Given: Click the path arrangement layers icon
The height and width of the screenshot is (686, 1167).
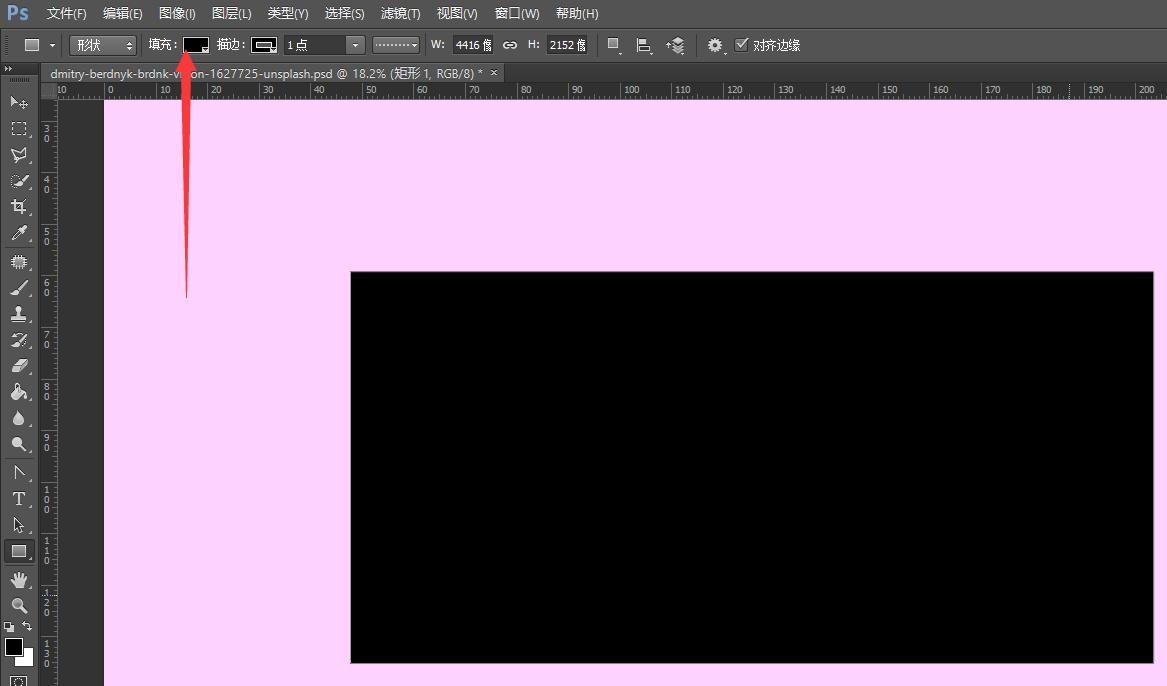Looking at the screenshot, I should click(676, 45).
